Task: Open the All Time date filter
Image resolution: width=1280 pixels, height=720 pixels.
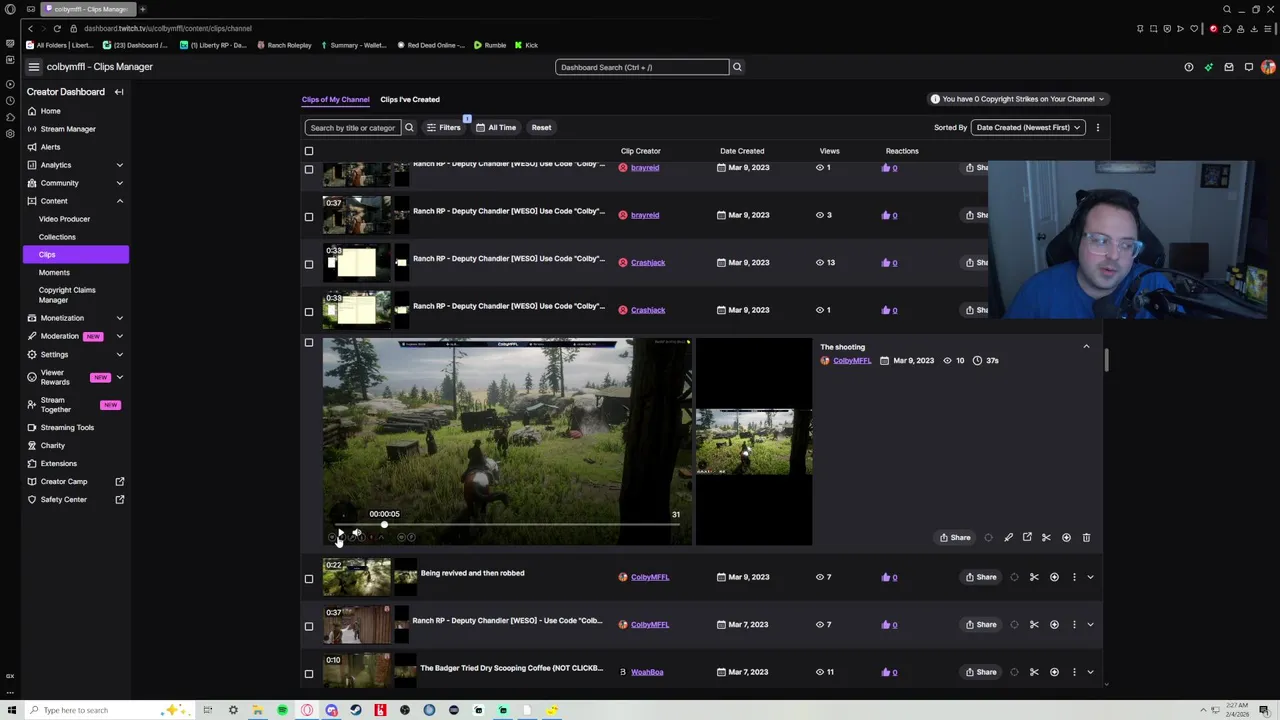Action: pyautogui.click(x=496, y=127)
